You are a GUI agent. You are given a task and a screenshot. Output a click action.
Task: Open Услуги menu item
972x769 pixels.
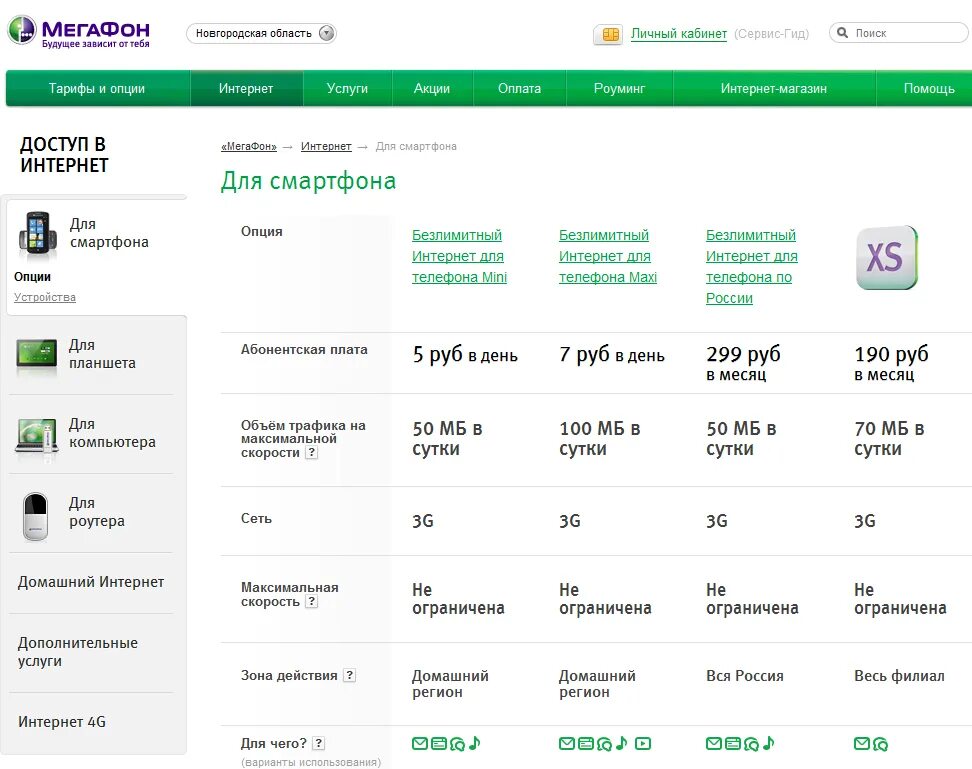[347, 89]
